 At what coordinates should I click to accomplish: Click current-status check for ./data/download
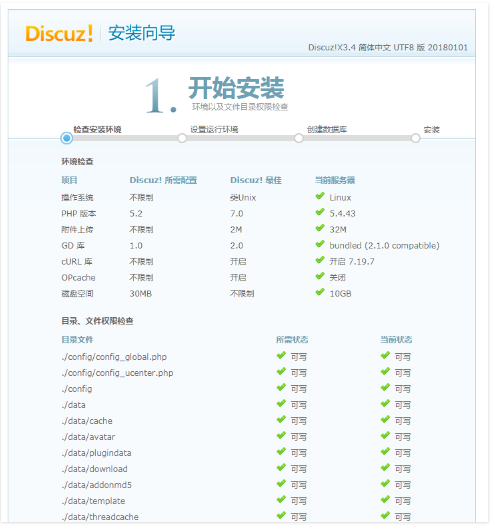(385, 468)
